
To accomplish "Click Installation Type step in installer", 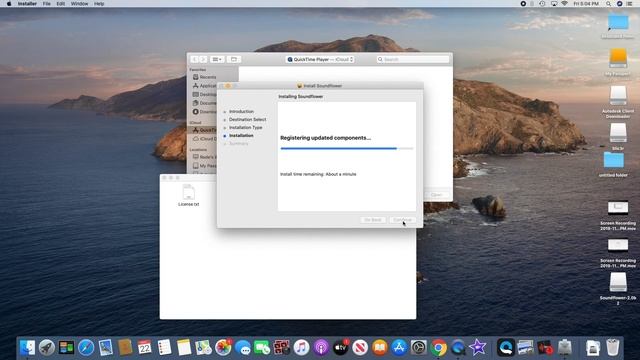I will (x=245, y=127).
